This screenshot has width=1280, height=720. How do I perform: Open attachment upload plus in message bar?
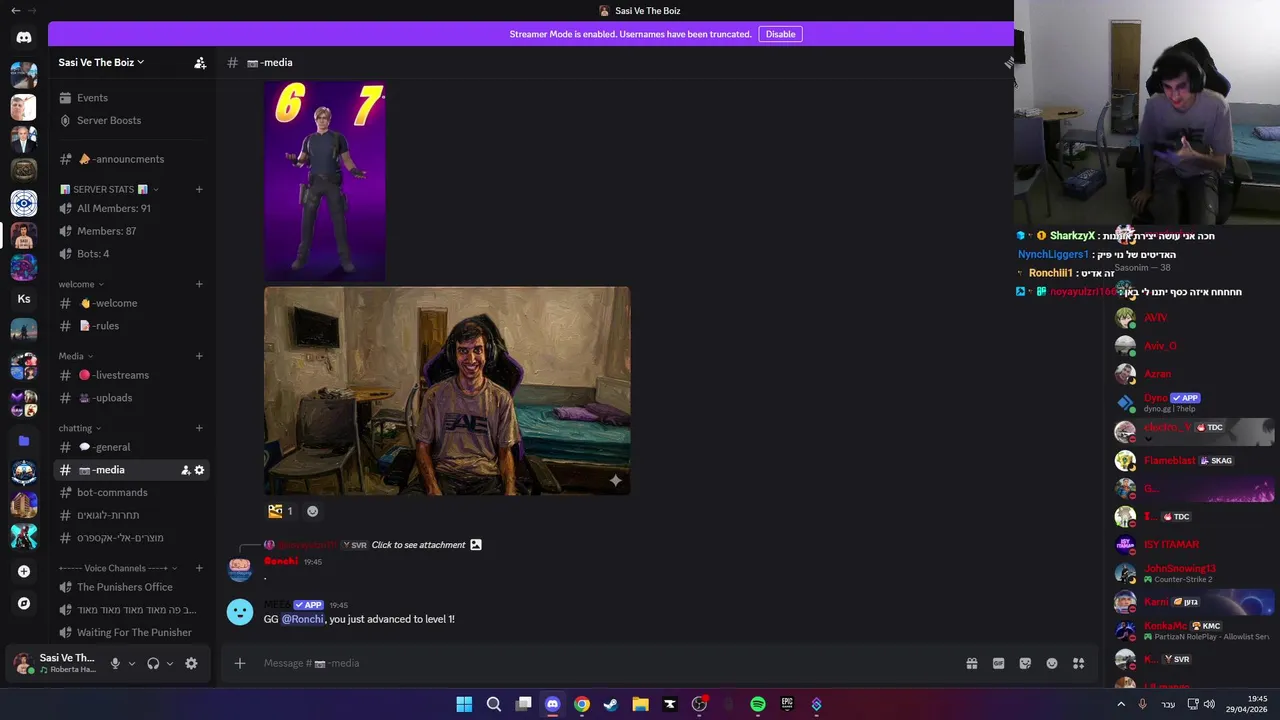(x=239, y=663)
